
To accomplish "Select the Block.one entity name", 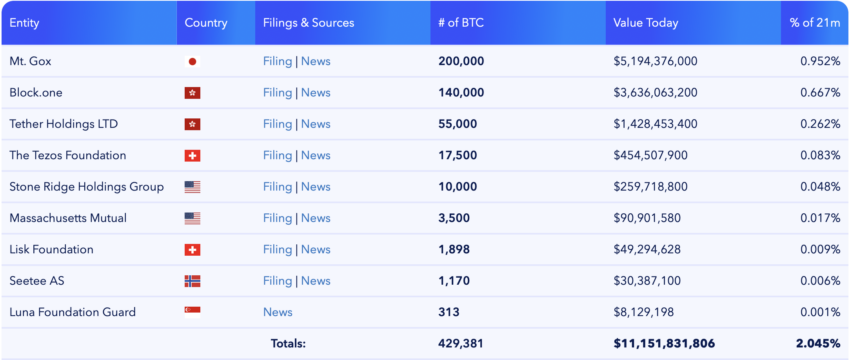I will tap(36, 93).
